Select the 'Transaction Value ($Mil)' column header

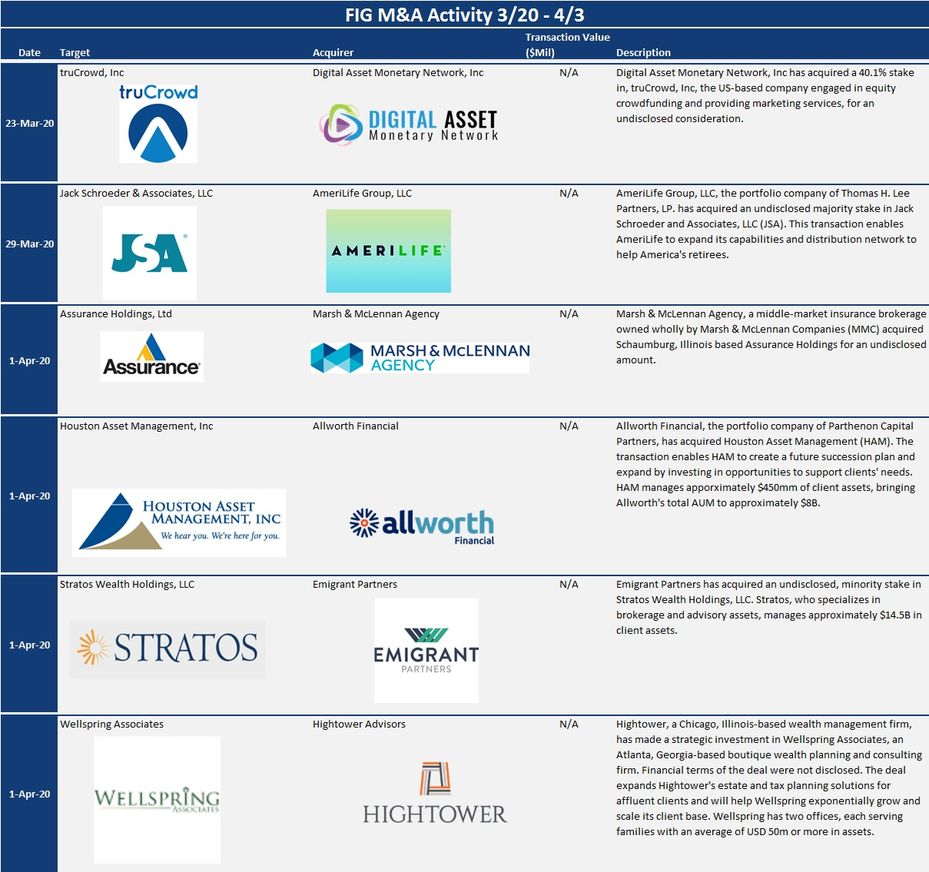click(567, 45)
